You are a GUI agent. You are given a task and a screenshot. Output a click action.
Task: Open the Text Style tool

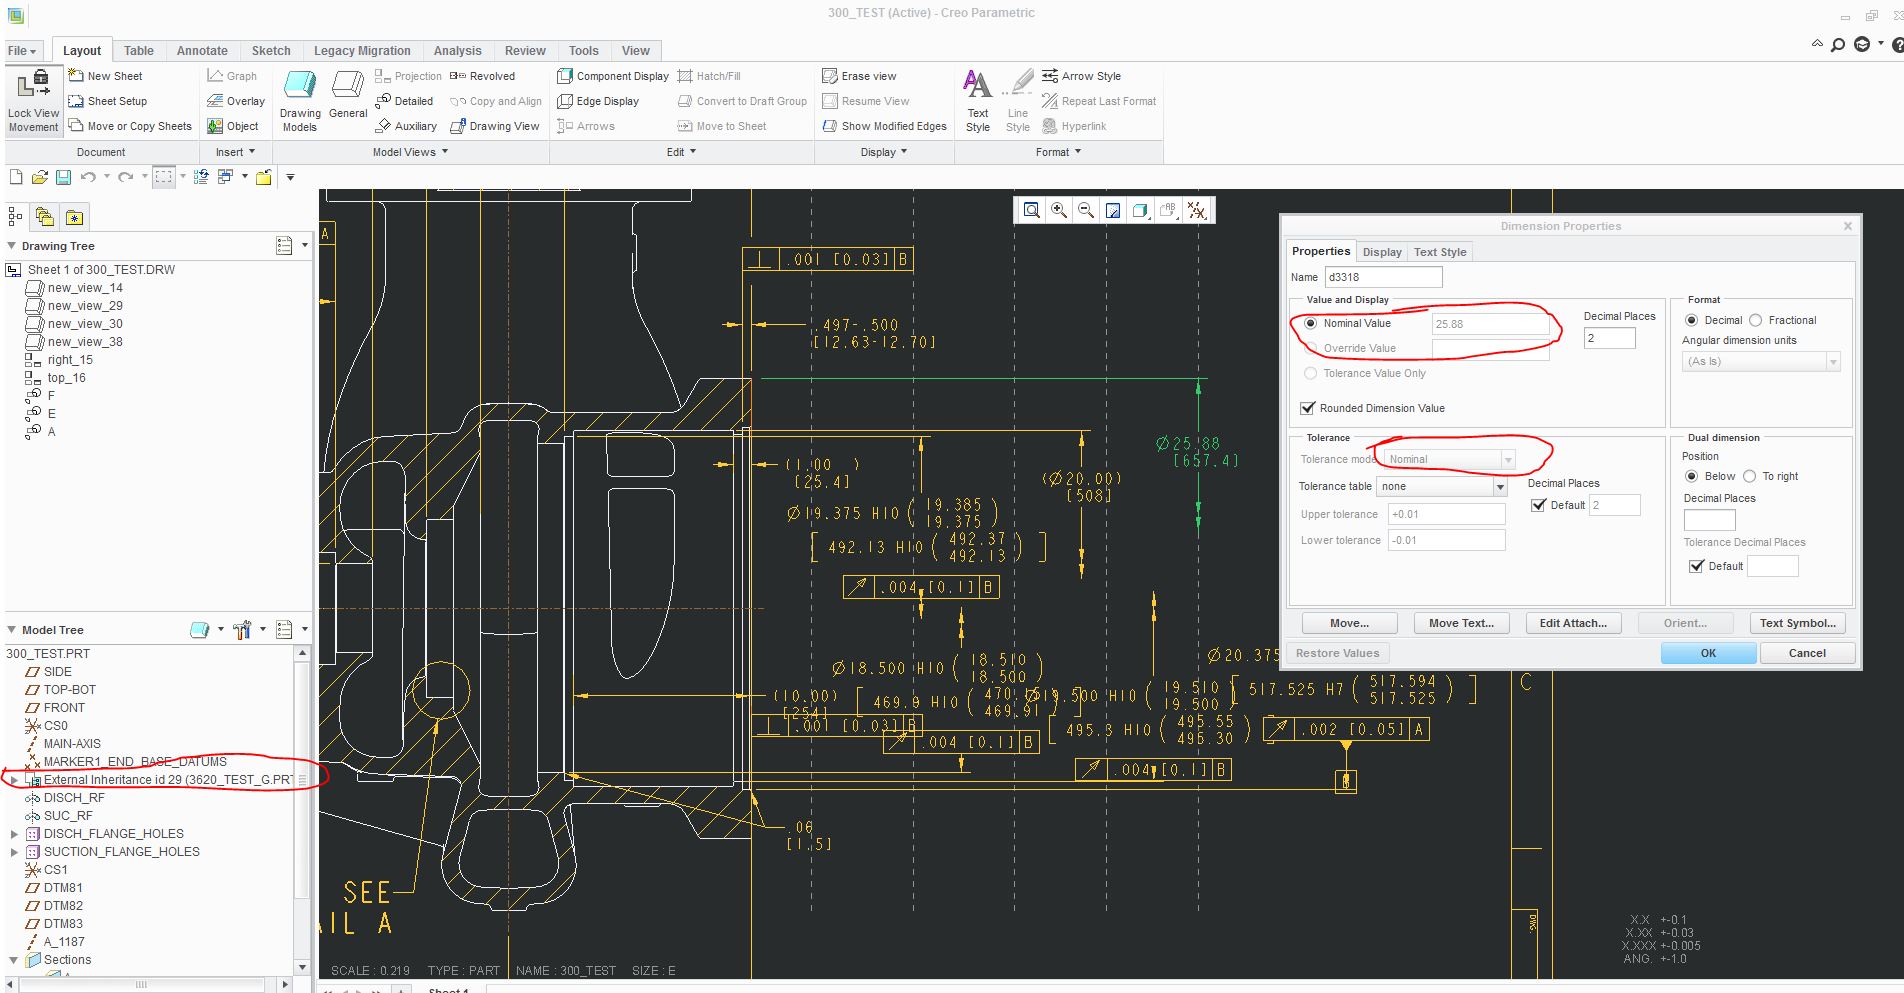[977, 87]
